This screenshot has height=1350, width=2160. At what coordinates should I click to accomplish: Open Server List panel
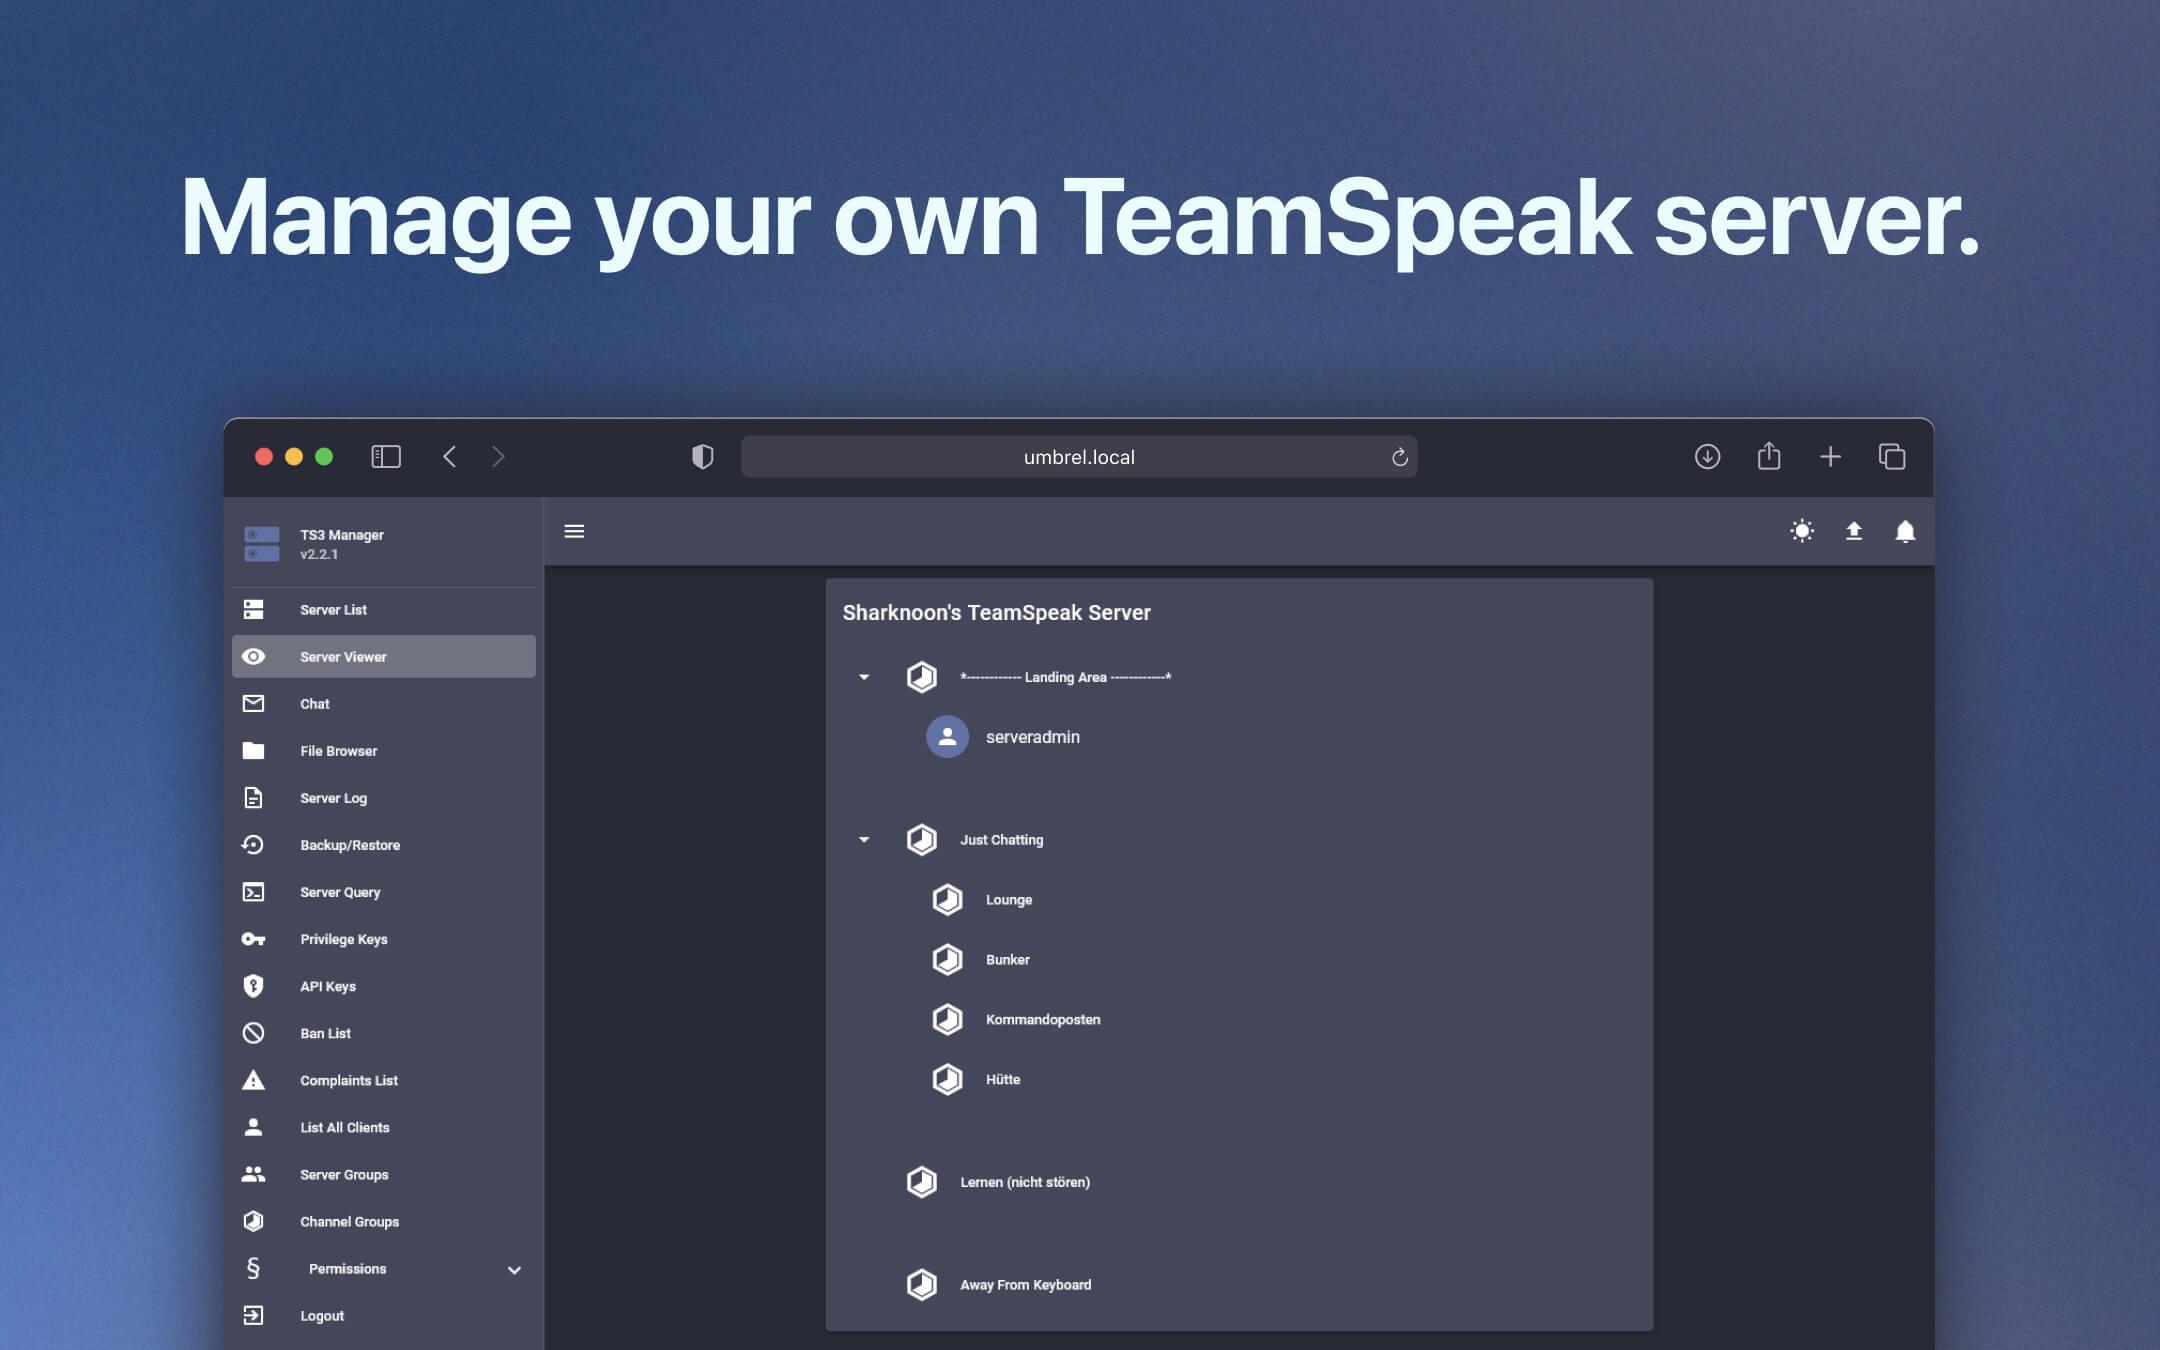pos(331,610)
